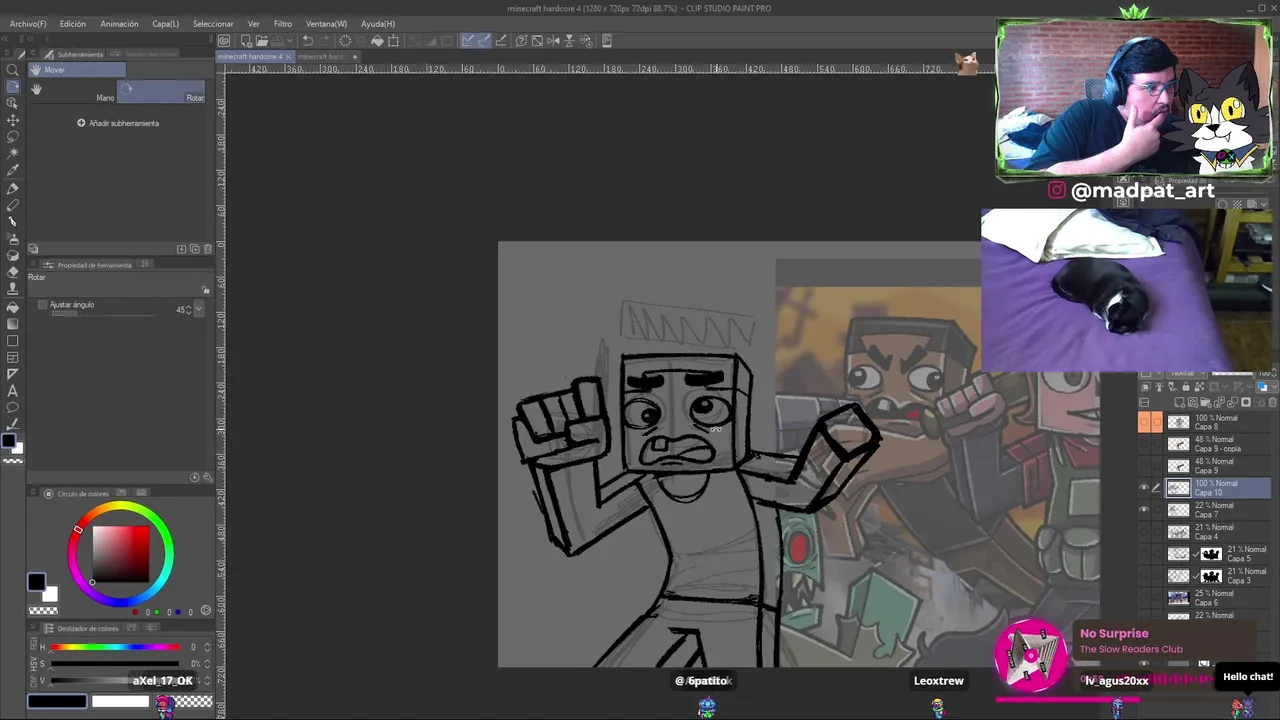Select the Mano sub tool
This screenshot has height=720, width=1280.
click(72, 91)
